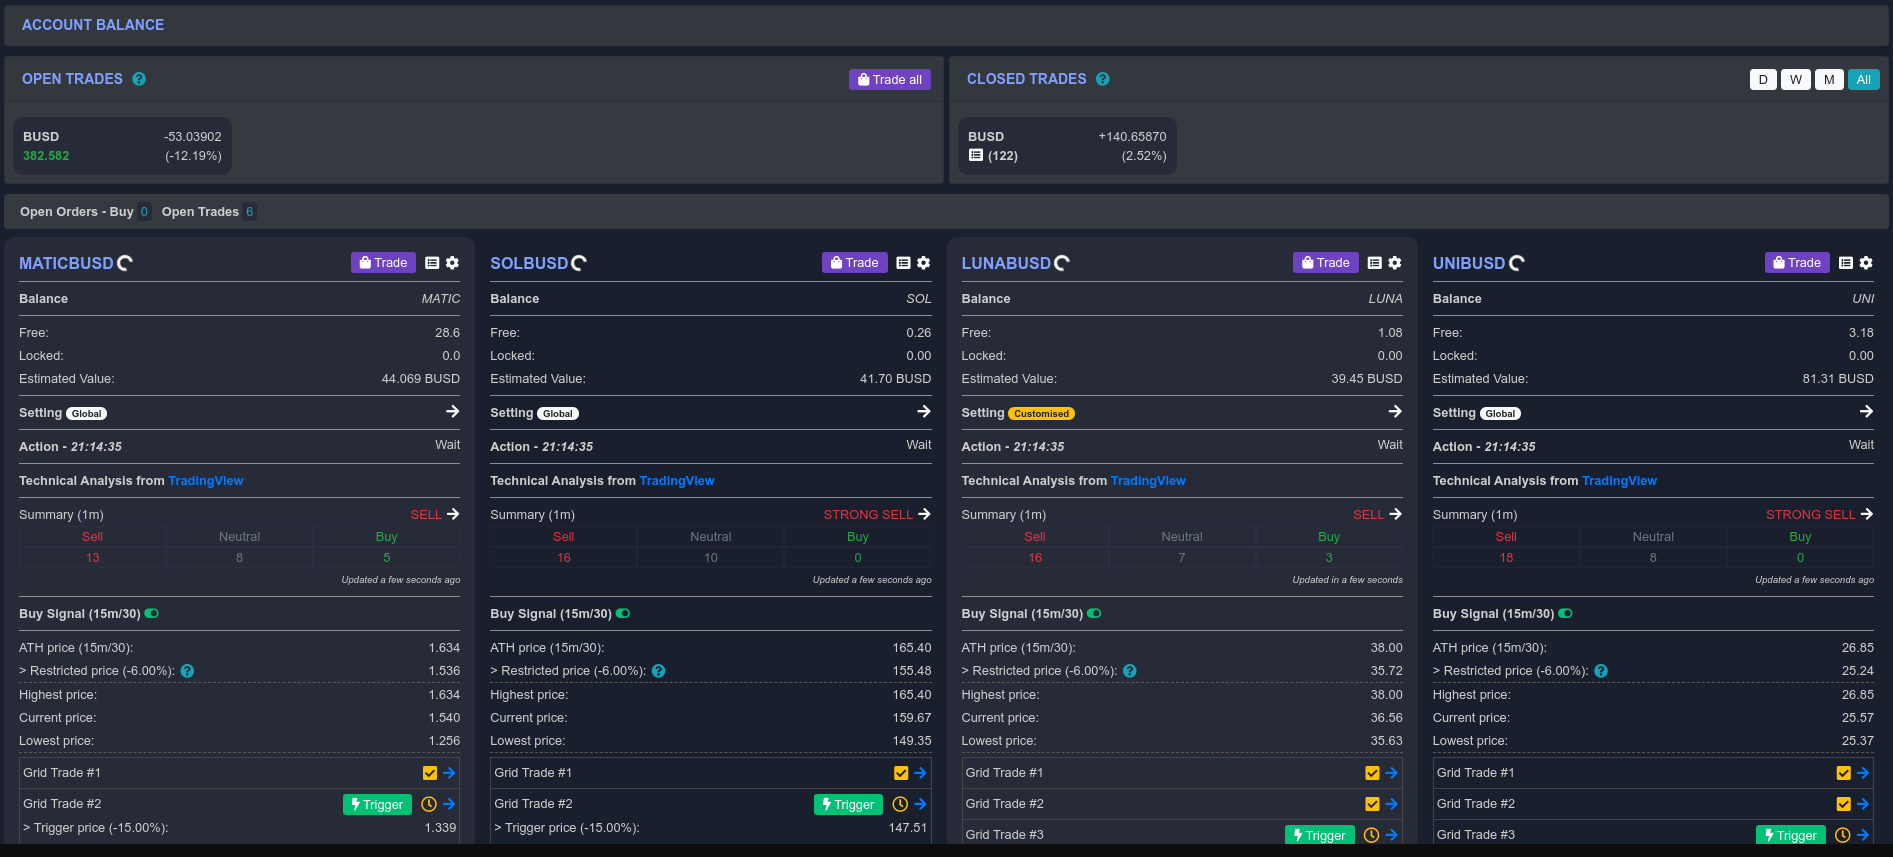Screen dimensions: 1893x857
Task: Open MATICBUSD settings gear icon
Action: coord(452,263)
